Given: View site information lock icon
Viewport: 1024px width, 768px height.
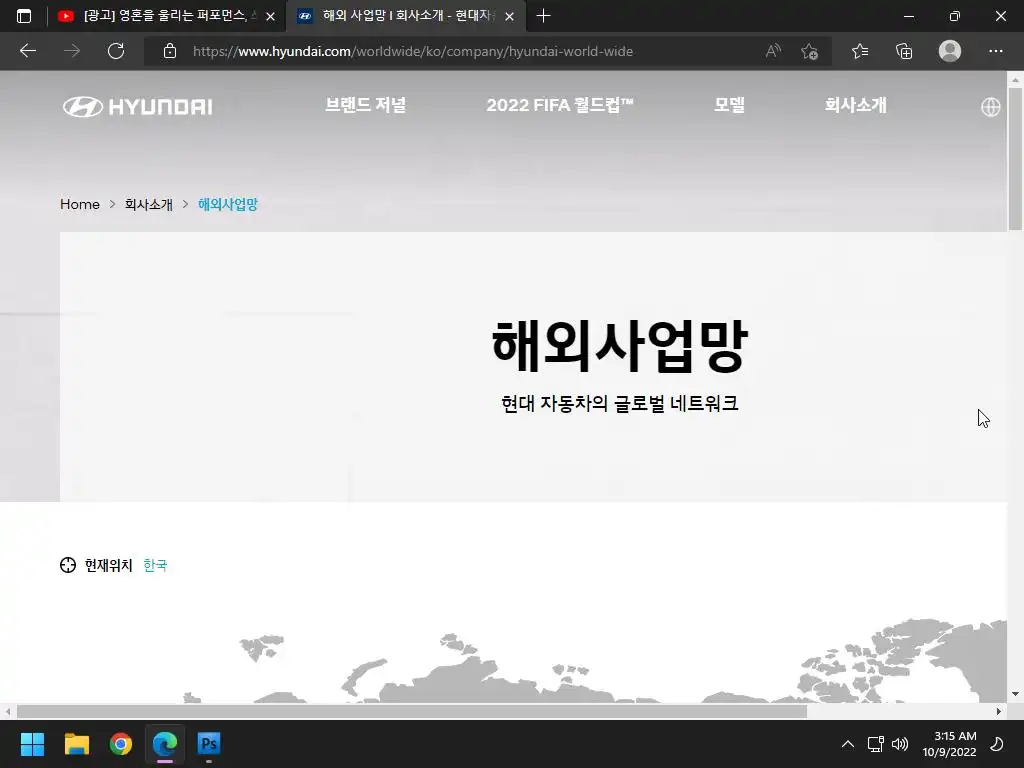Looking at the screenshot, I should click(170, 51).
